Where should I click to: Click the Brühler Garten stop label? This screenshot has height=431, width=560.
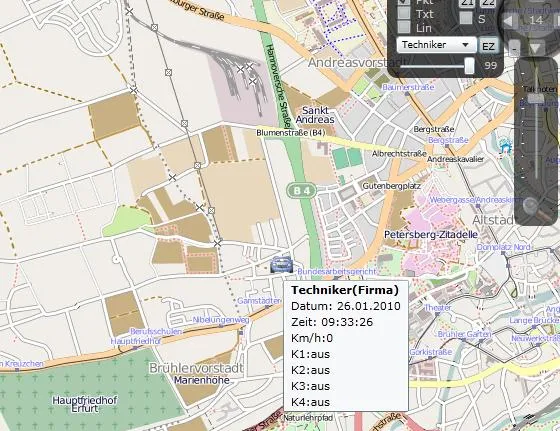[x=464, y=334]
